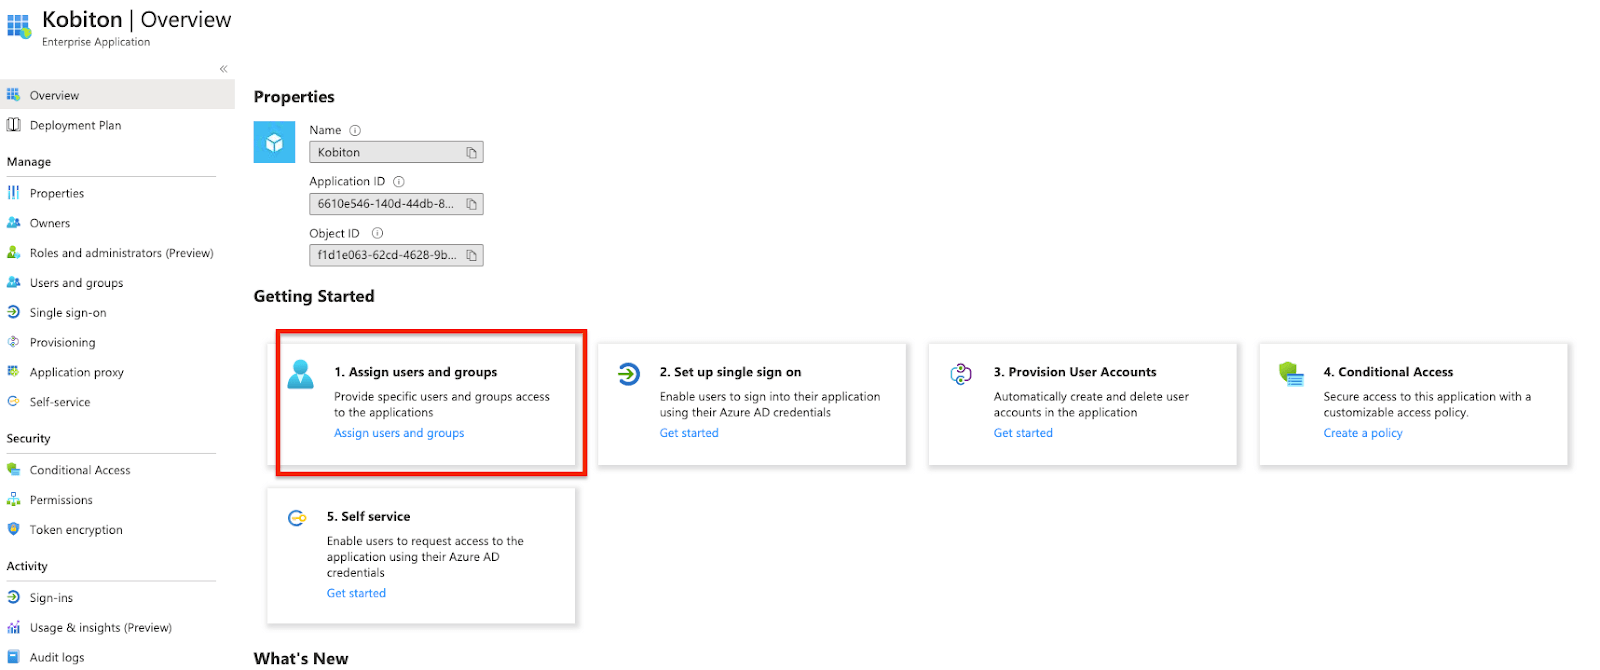
Task: Show info tooltip next to Application ID
Action: coord(398,181)
